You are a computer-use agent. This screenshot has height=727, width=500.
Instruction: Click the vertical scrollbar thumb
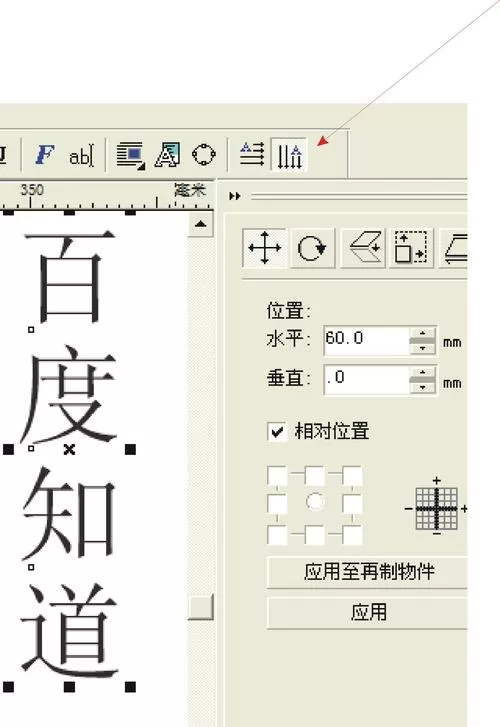pos(200,606)
